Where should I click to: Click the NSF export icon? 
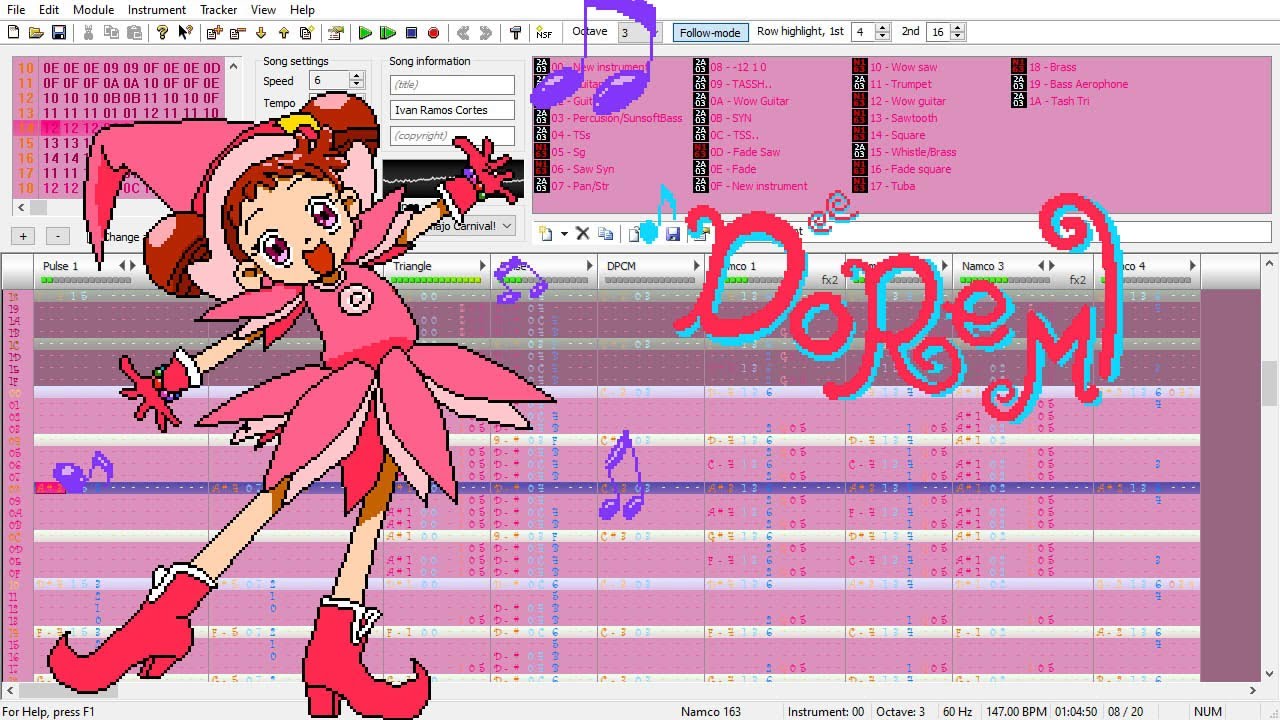[x=544, y=33]
